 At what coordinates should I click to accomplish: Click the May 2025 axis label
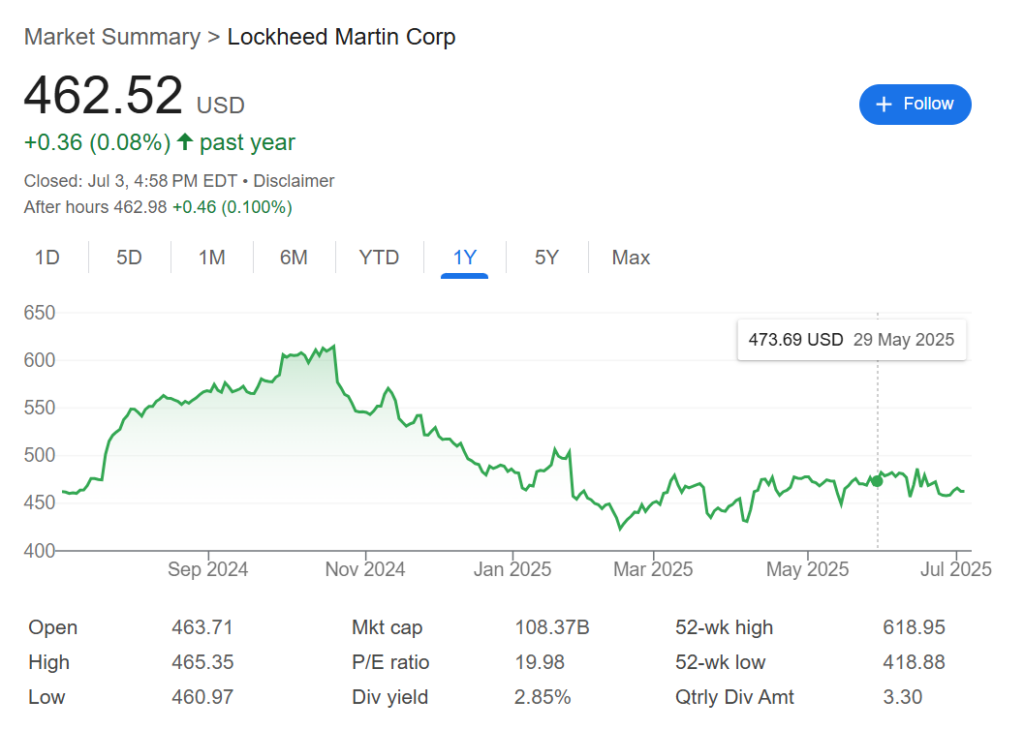click(x=807, y=569)
